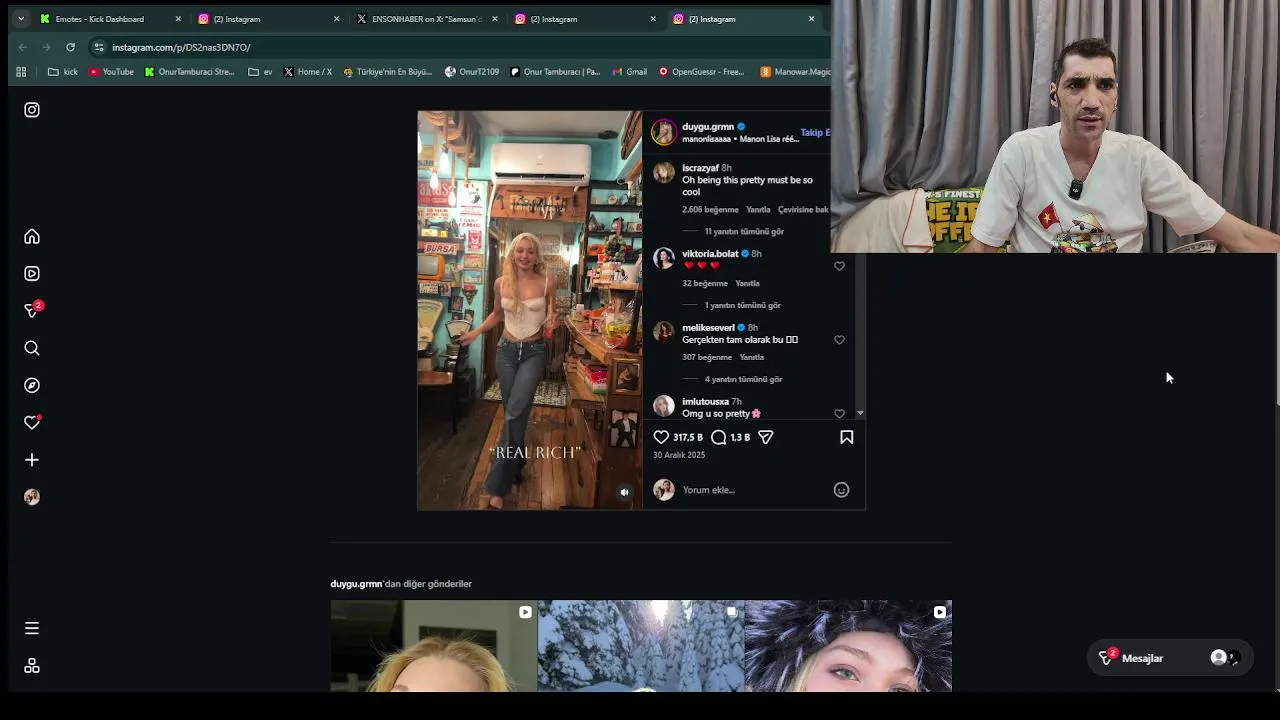Open Reels from Instagram sidebar
Viewport: 1280px width, 720px height.
32,274
